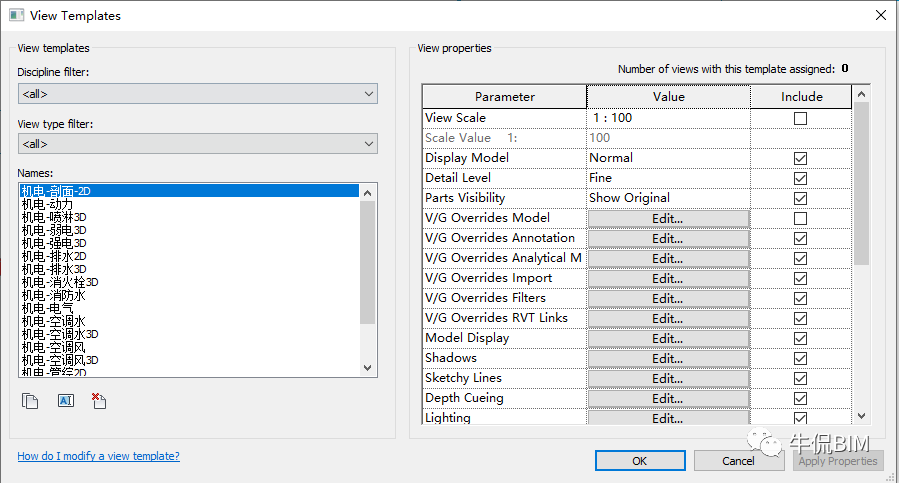Select the 机电-消防水 template in Names
899x483 pixels.
(53, 295)
